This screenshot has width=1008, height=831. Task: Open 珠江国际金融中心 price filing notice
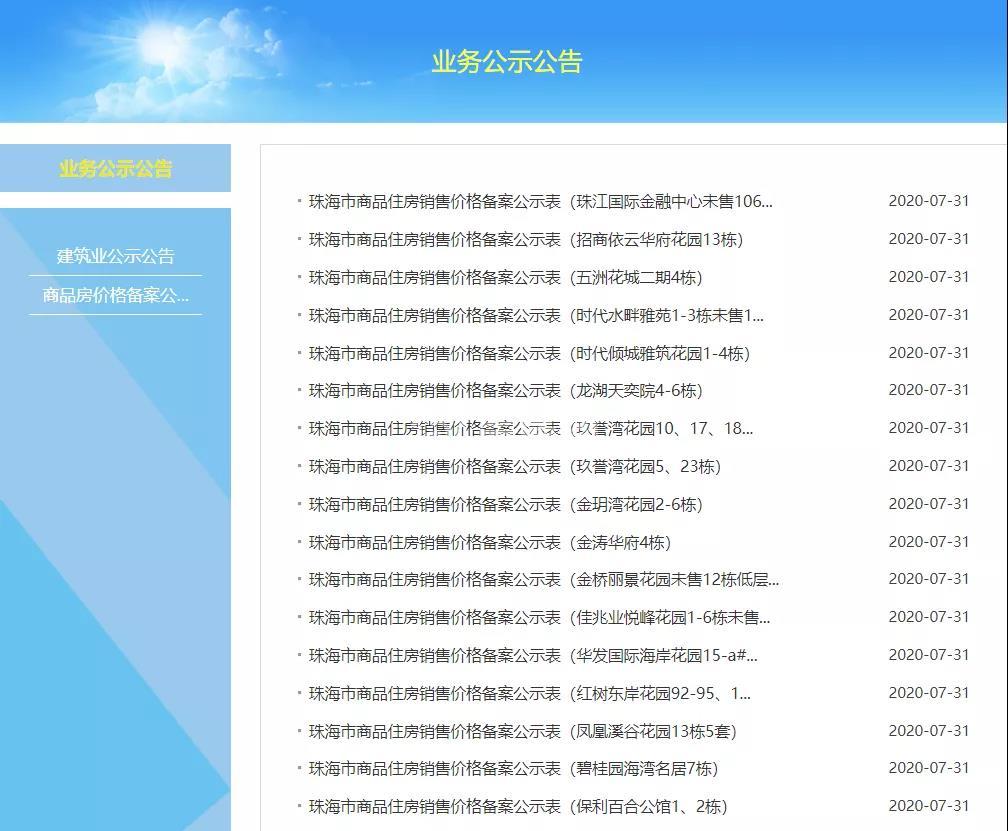pos(540,201)
